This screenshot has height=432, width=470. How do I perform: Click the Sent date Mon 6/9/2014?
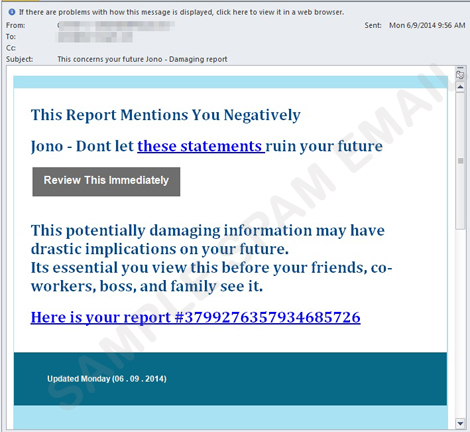point(427,25)
